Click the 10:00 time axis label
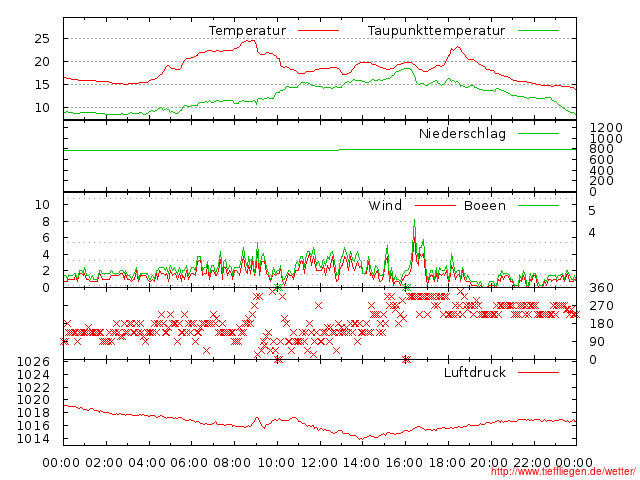 click(x=277, y=463)
